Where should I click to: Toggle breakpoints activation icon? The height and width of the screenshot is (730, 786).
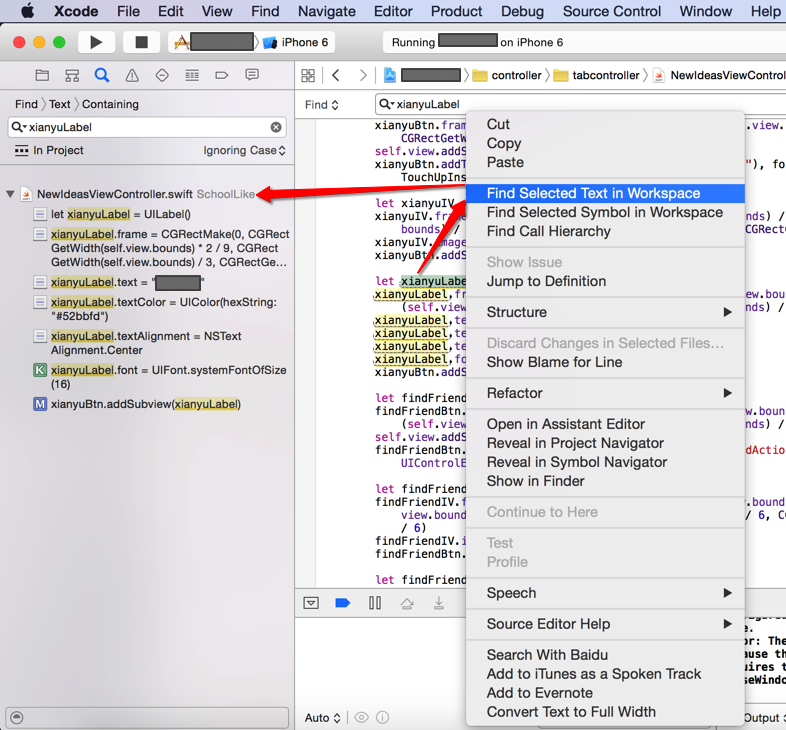coord(342,603)
